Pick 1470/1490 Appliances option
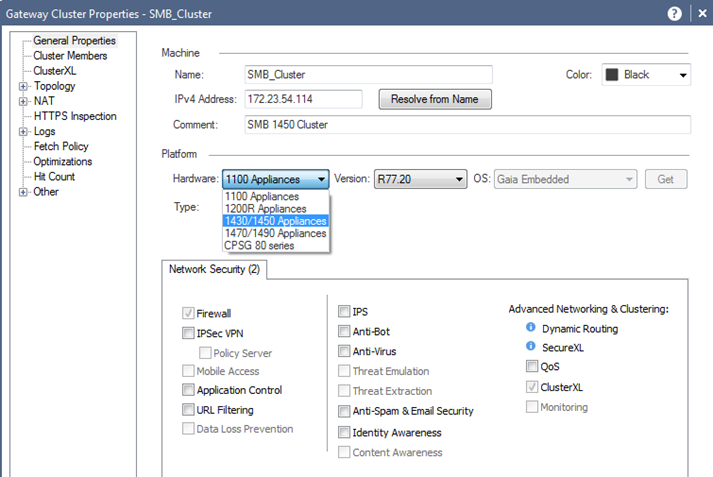This screenshot has width=713, height=477. (276, 233)
